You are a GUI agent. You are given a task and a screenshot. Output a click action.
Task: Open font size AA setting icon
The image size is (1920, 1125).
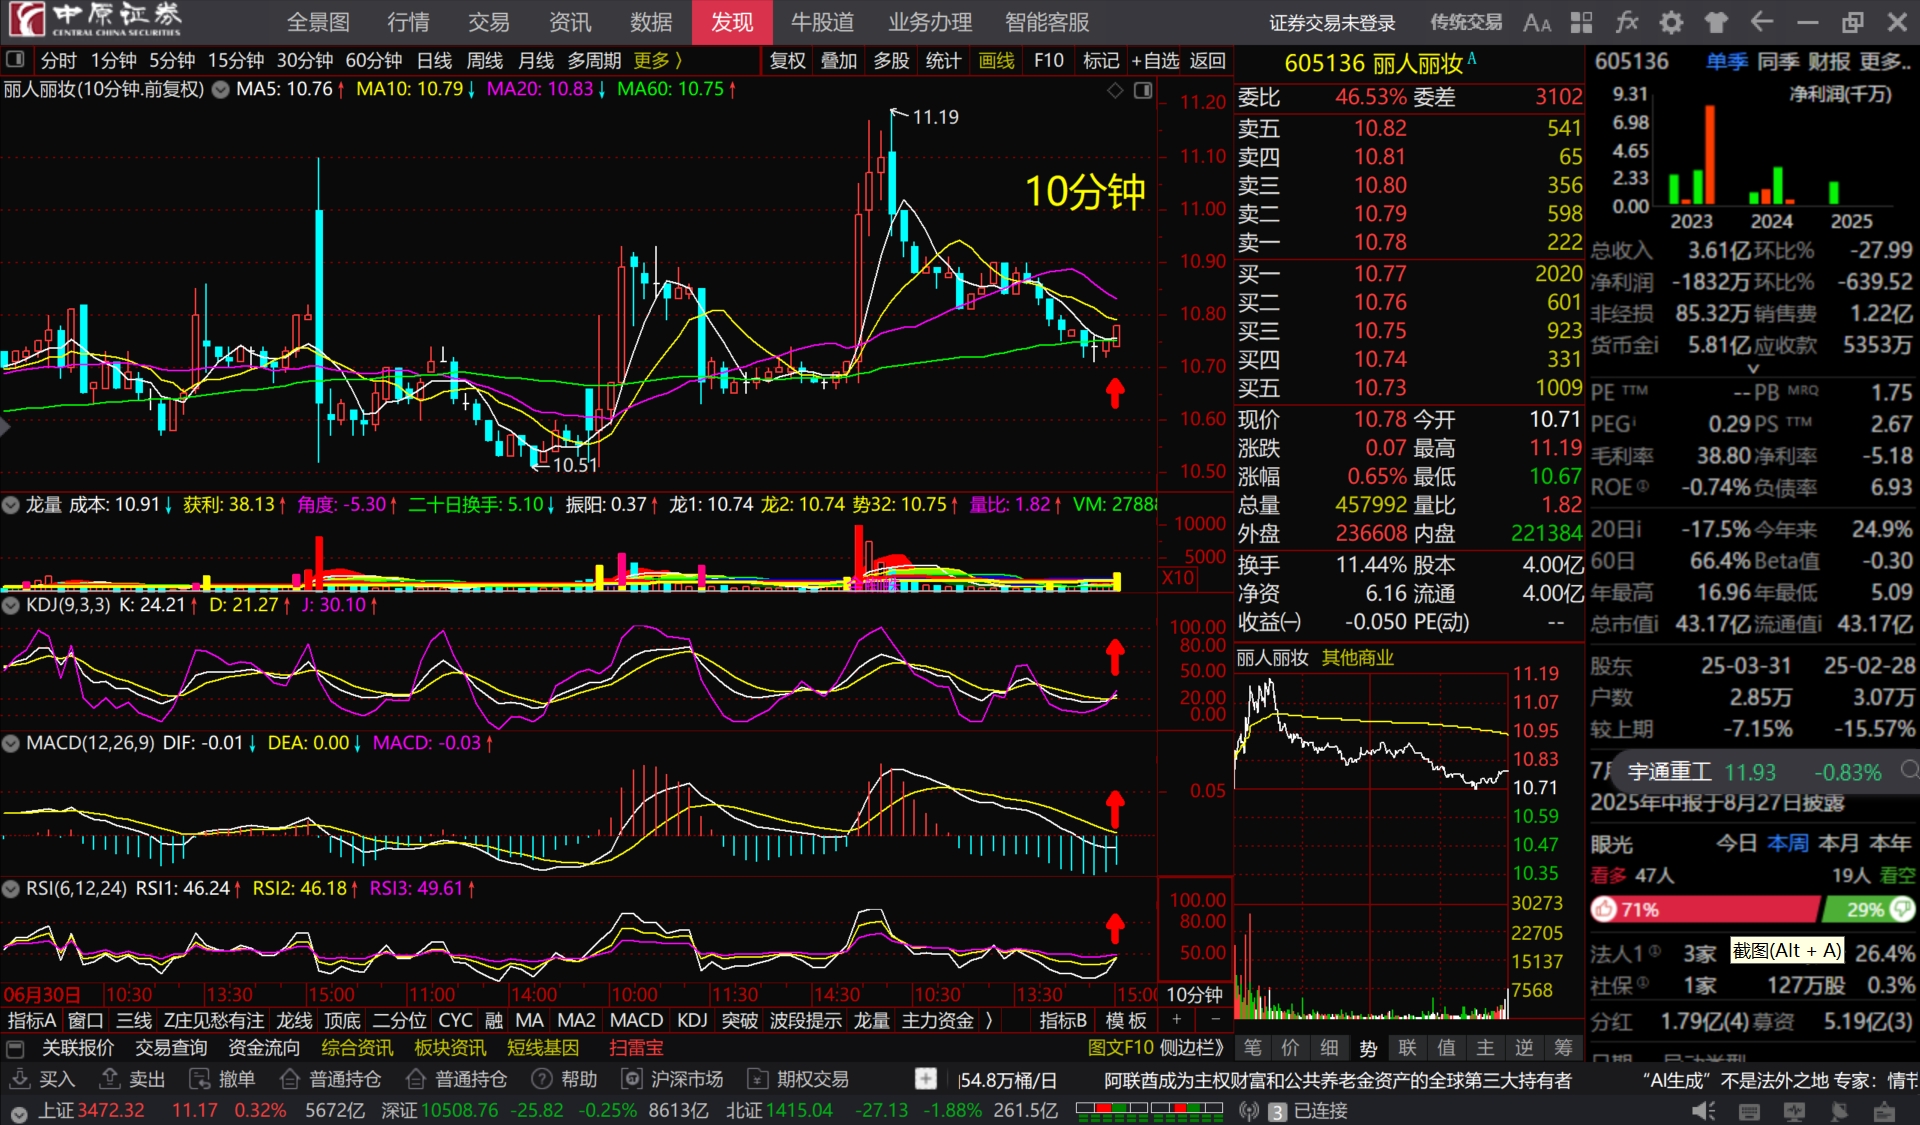click(1537, 22)
